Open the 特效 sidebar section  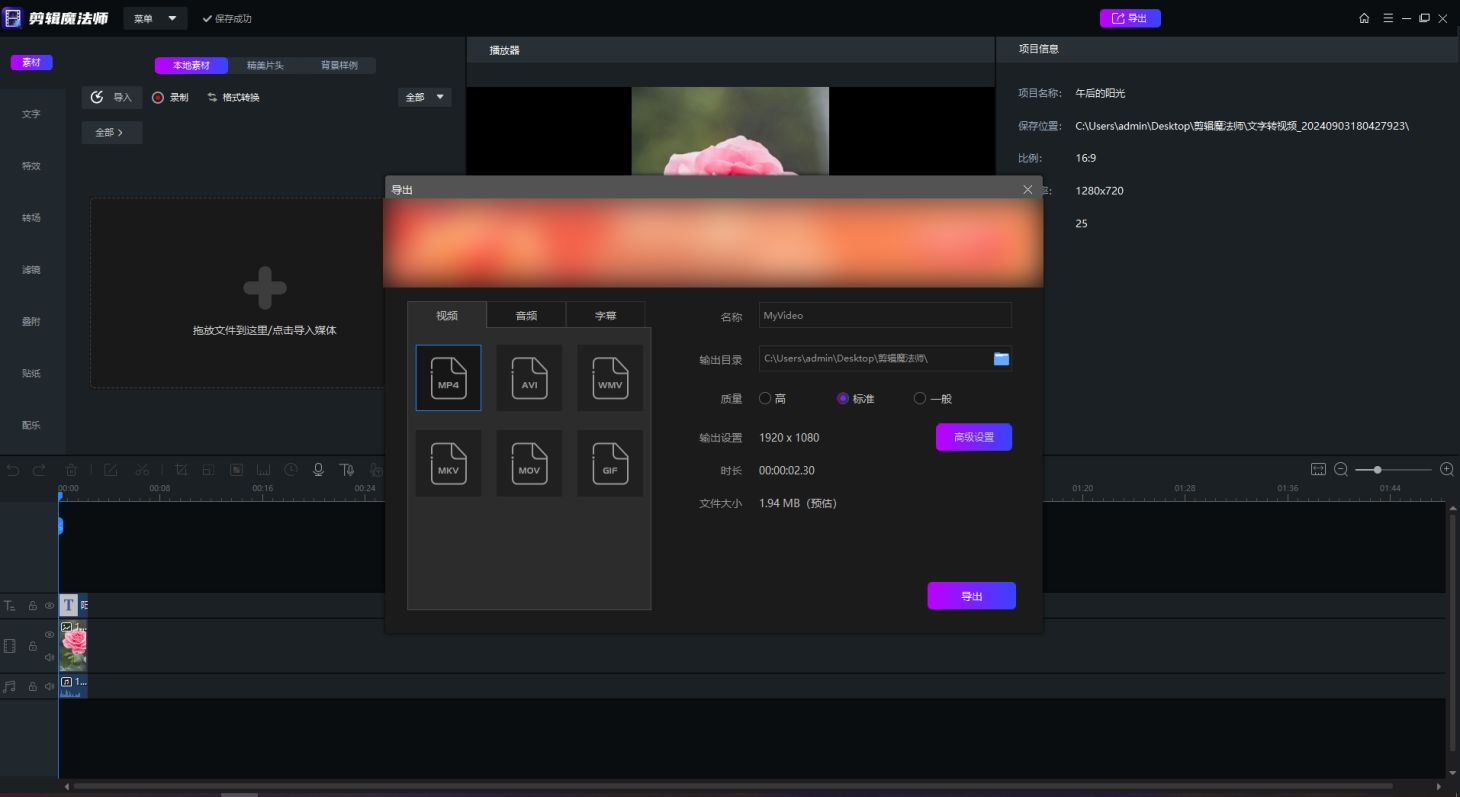coord(32,166)
